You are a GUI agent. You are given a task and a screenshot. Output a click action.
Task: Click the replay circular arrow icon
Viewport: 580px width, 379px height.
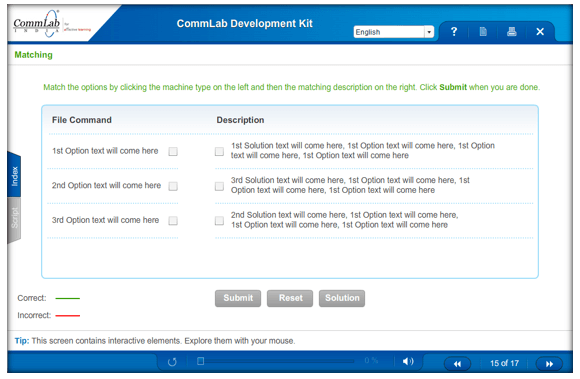click(x=172, y=362)
